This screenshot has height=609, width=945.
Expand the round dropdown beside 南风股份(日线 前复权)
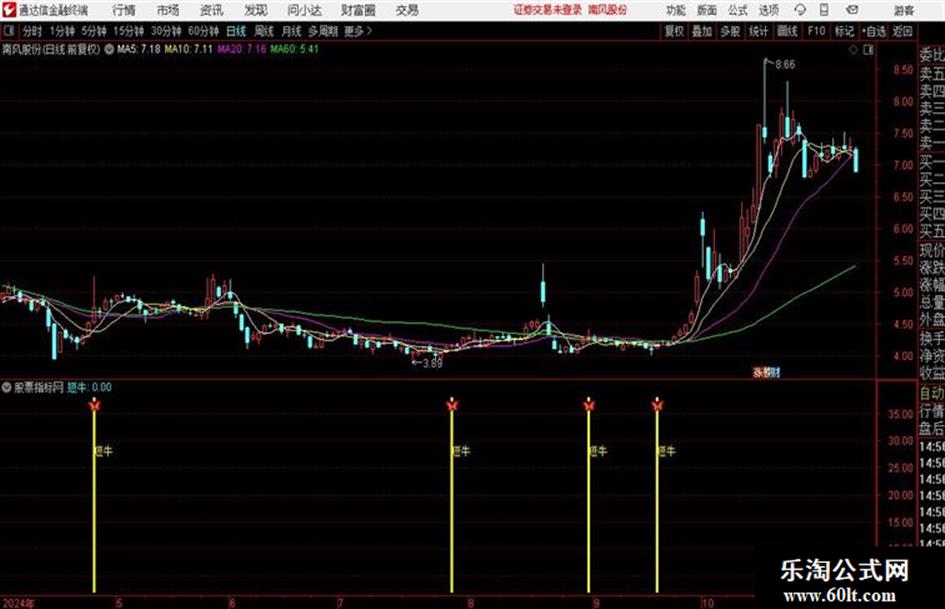[109, 49]
